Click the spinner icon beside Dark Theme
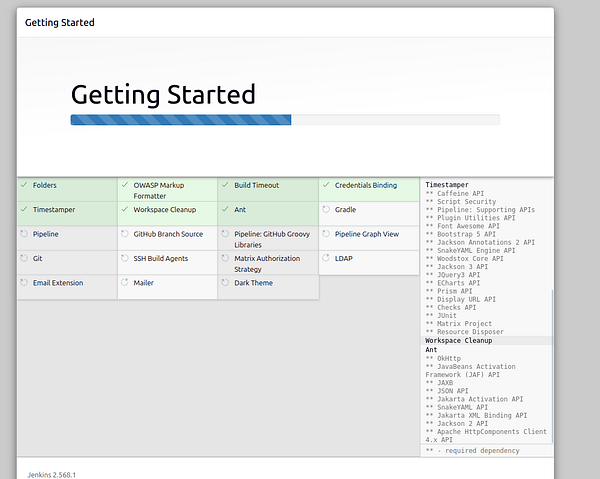 pyautogui.click(x=225, y=283)
